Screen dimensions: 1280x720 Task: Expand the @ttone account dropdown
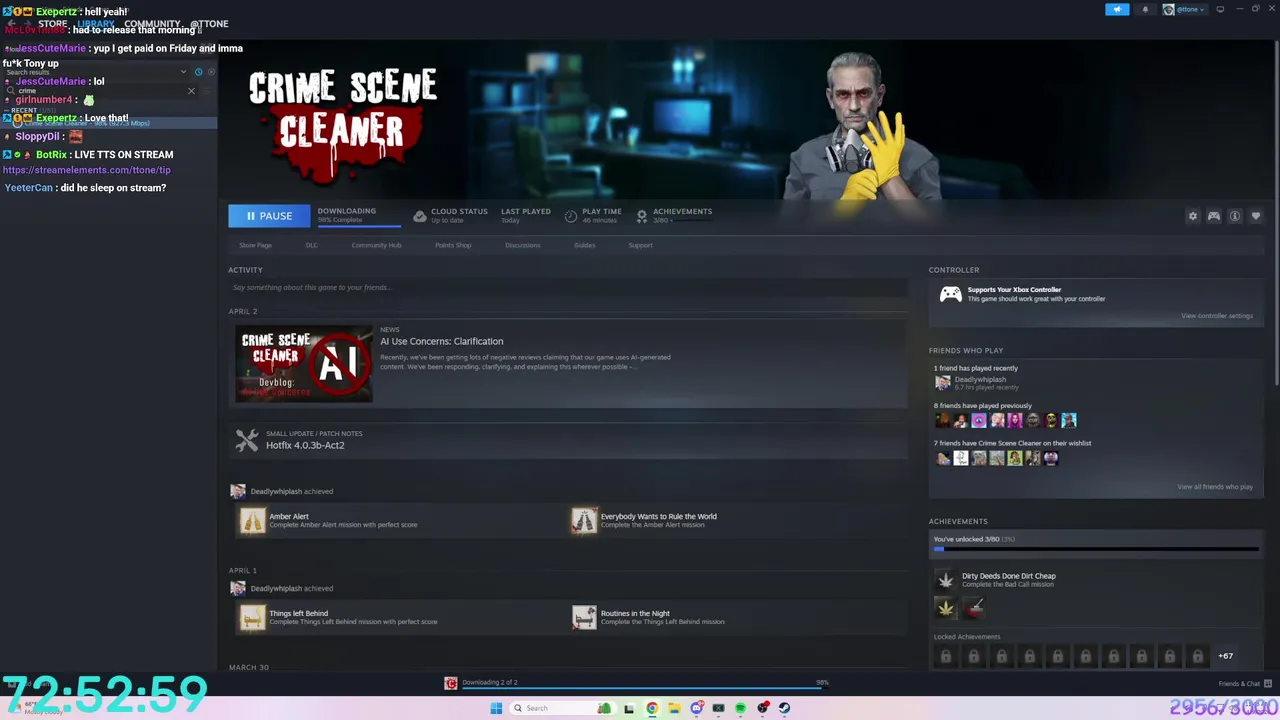(x=1185, y=10)
